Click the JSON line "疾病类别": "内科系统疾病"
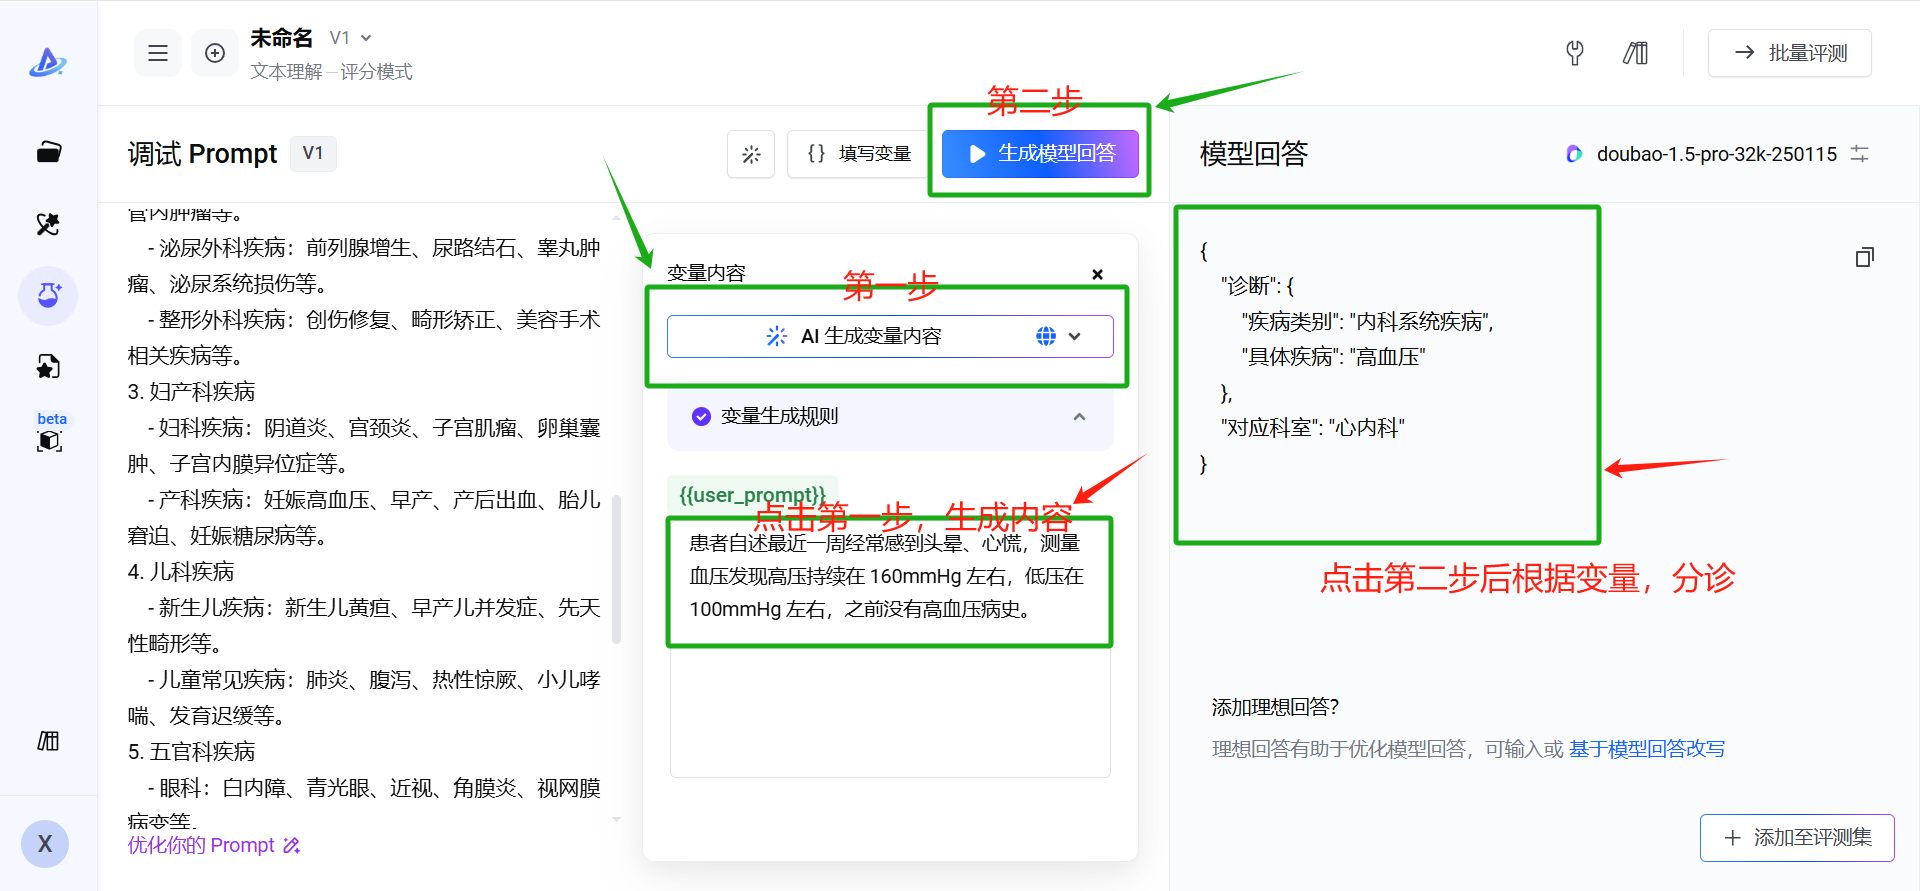 click(x=1367, y=321)
